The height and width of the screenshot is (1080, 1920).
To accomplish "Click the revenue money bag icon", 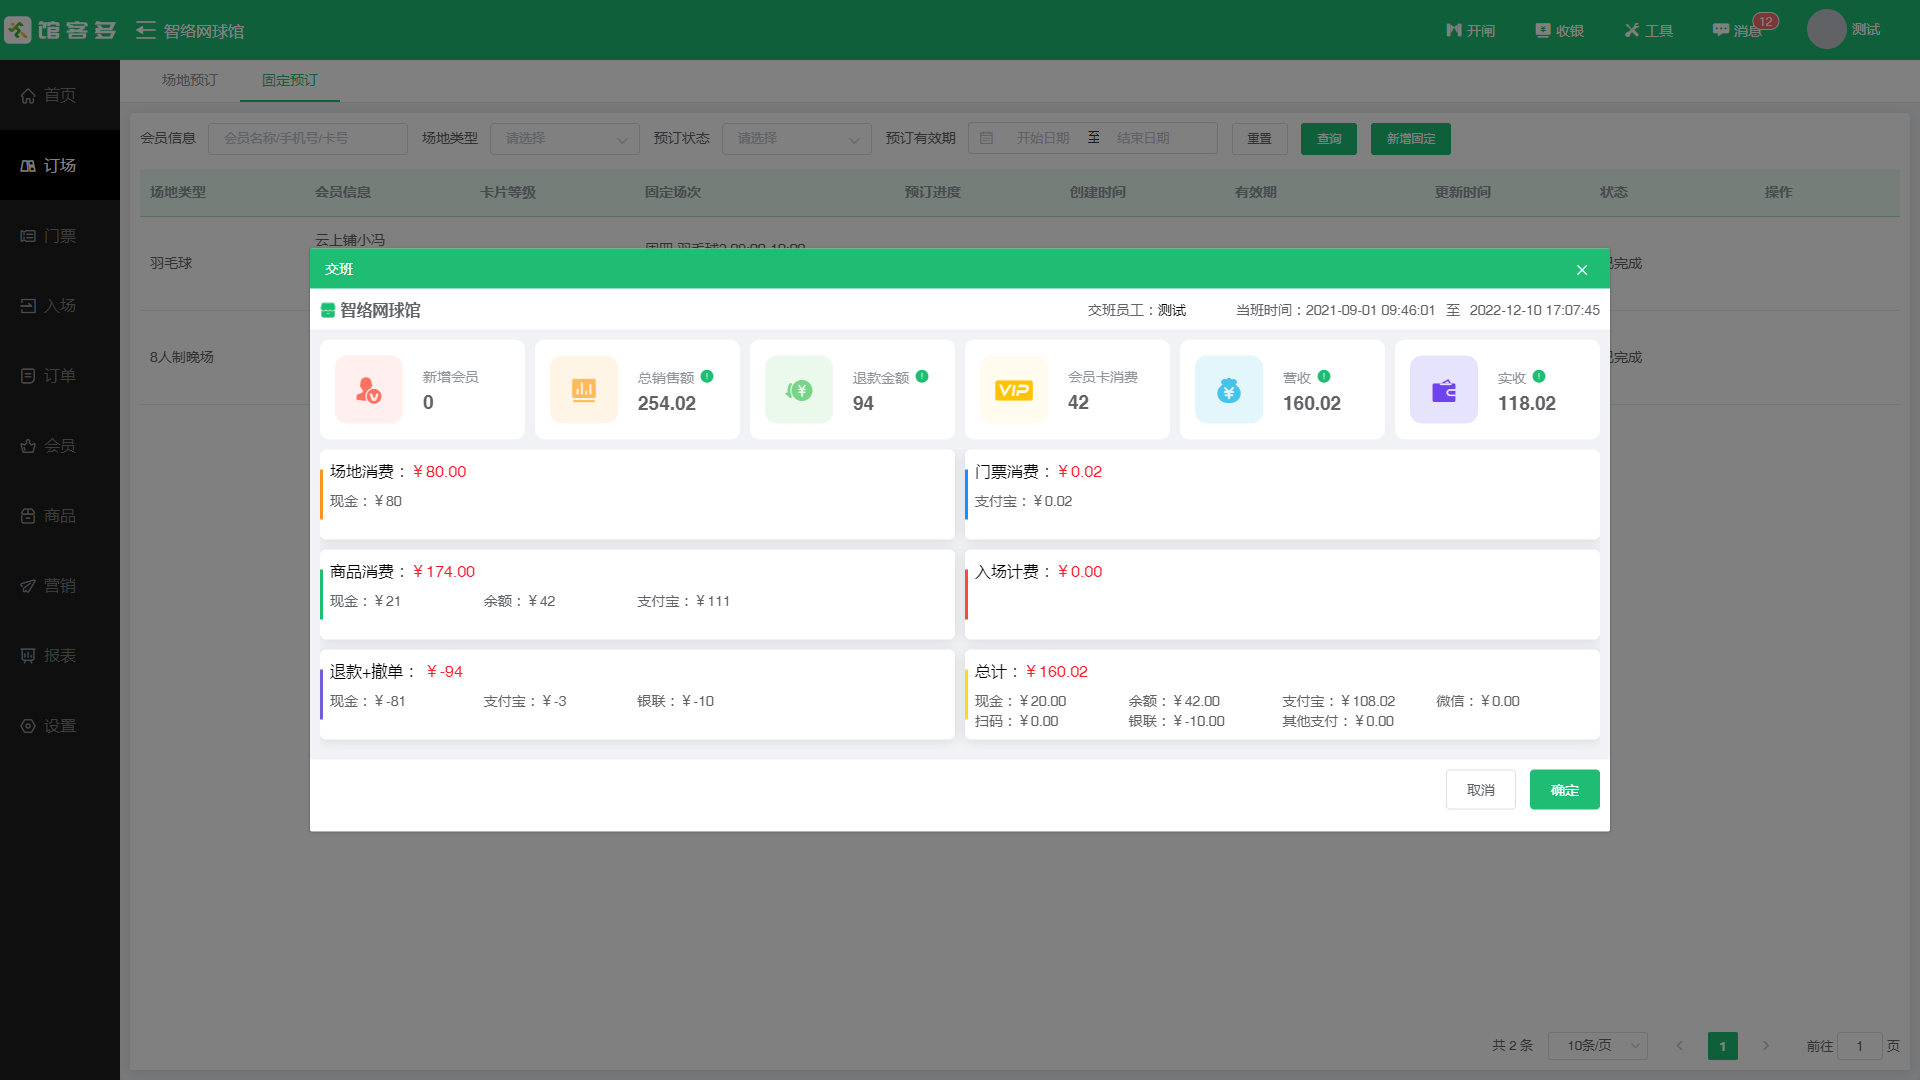I will [x=1229, y=390].
